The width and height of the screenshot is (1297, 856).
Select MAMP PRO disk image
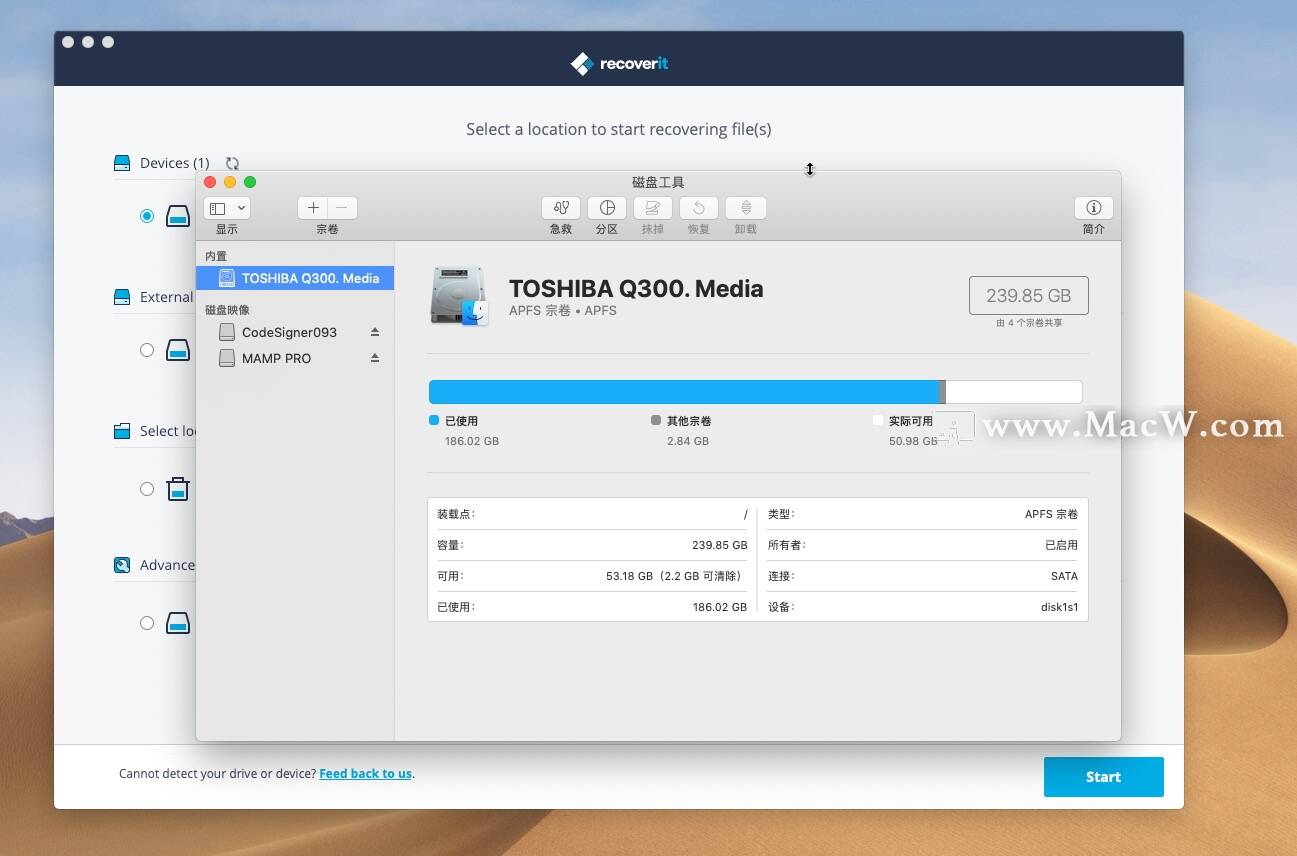(276, 358)
